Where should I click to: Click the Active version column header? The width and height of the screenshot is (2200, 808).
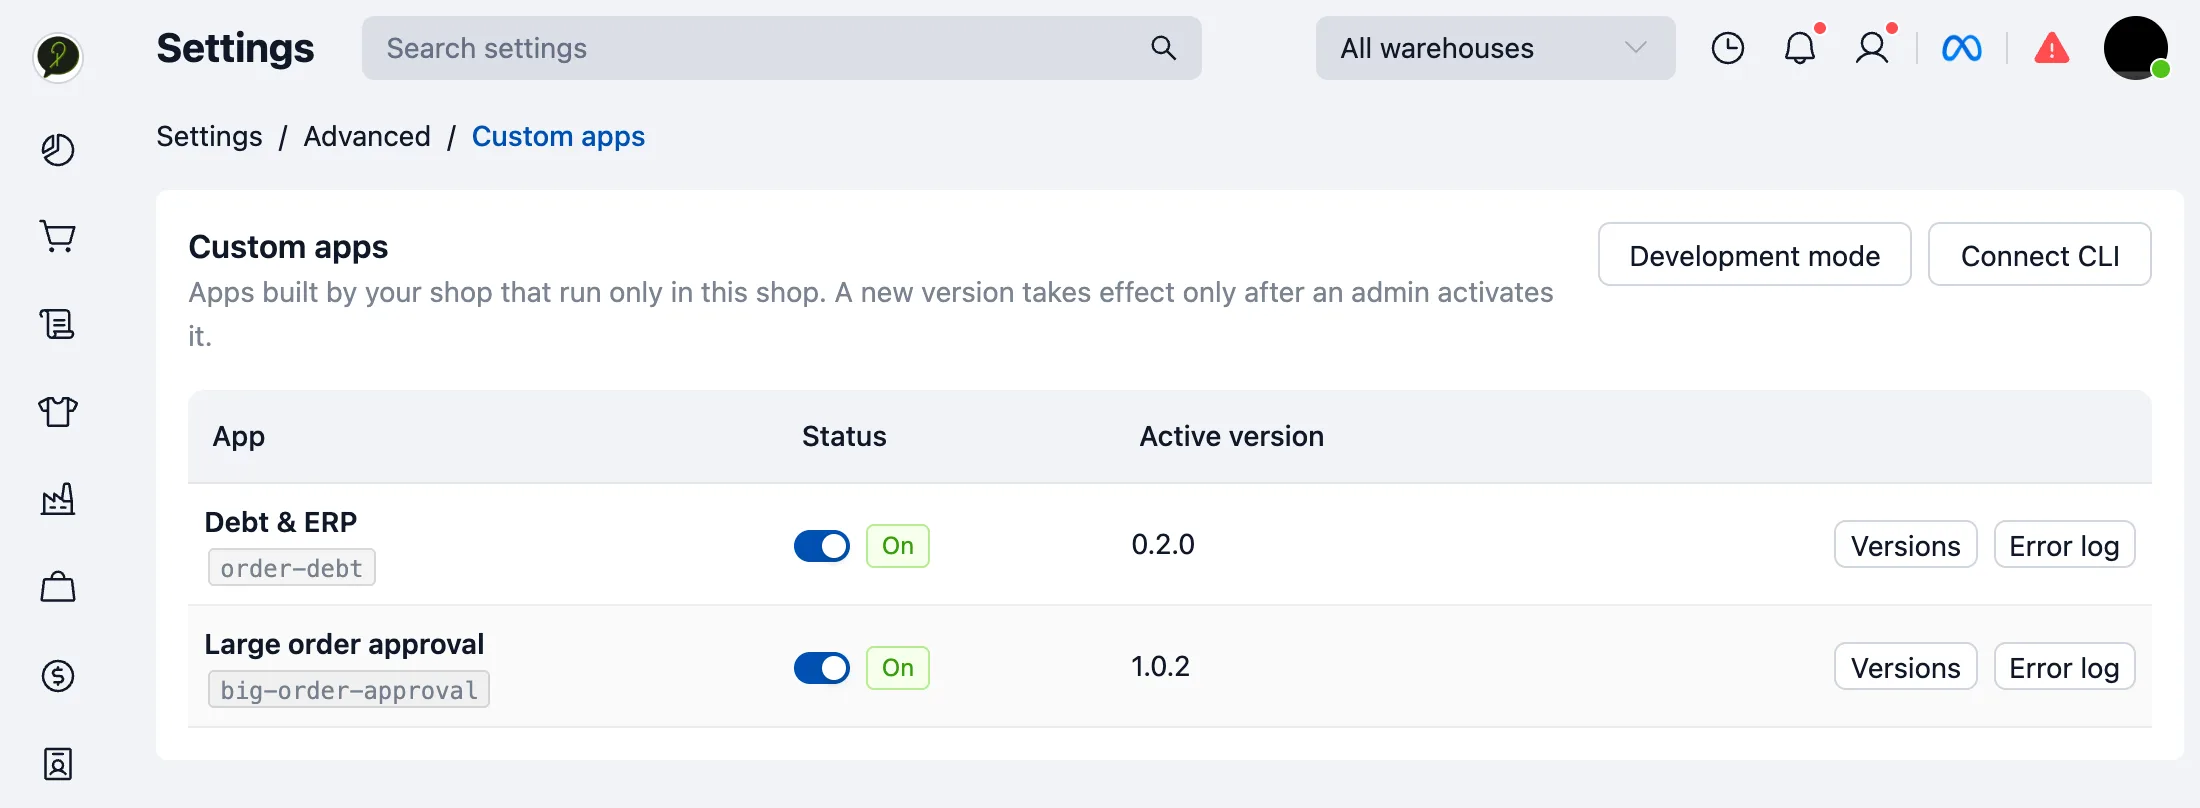coord(1232,436)
